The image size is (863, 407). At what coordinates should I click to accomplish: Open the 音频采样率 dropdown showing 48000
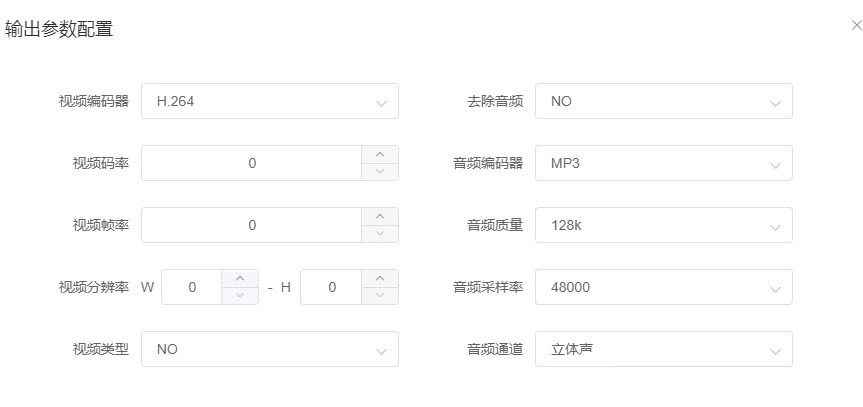click(664, 287)
